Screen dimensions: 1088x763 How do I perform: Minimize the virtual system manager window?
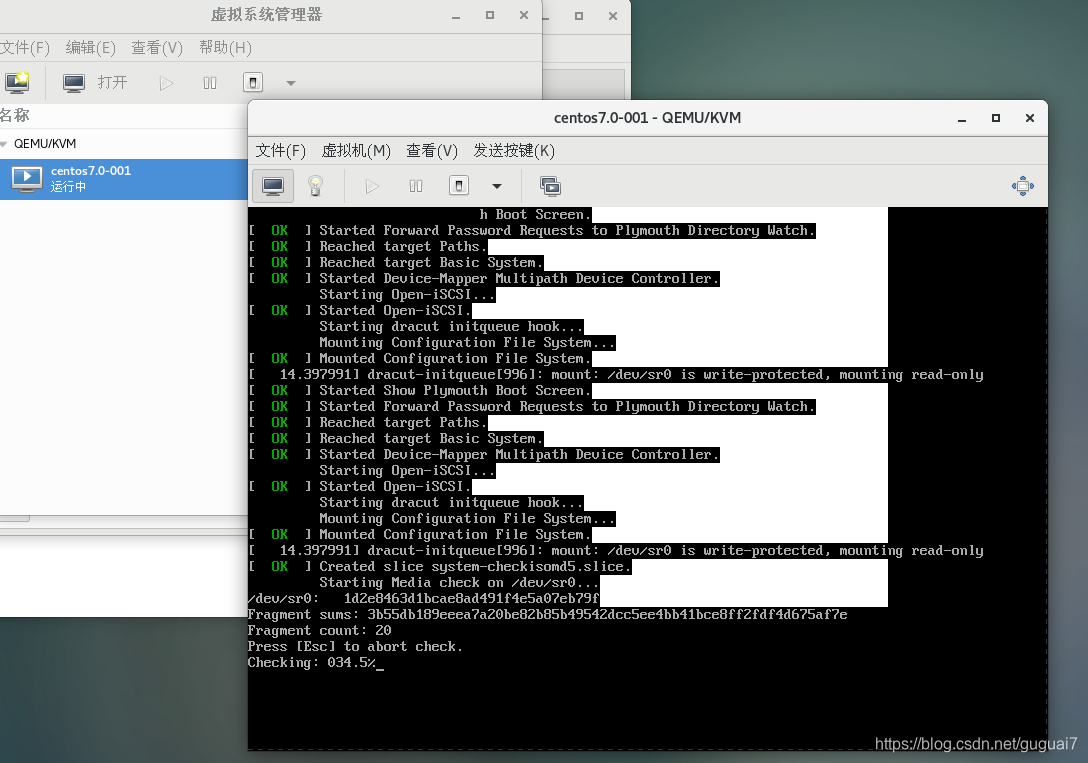(x=456, y=16)
